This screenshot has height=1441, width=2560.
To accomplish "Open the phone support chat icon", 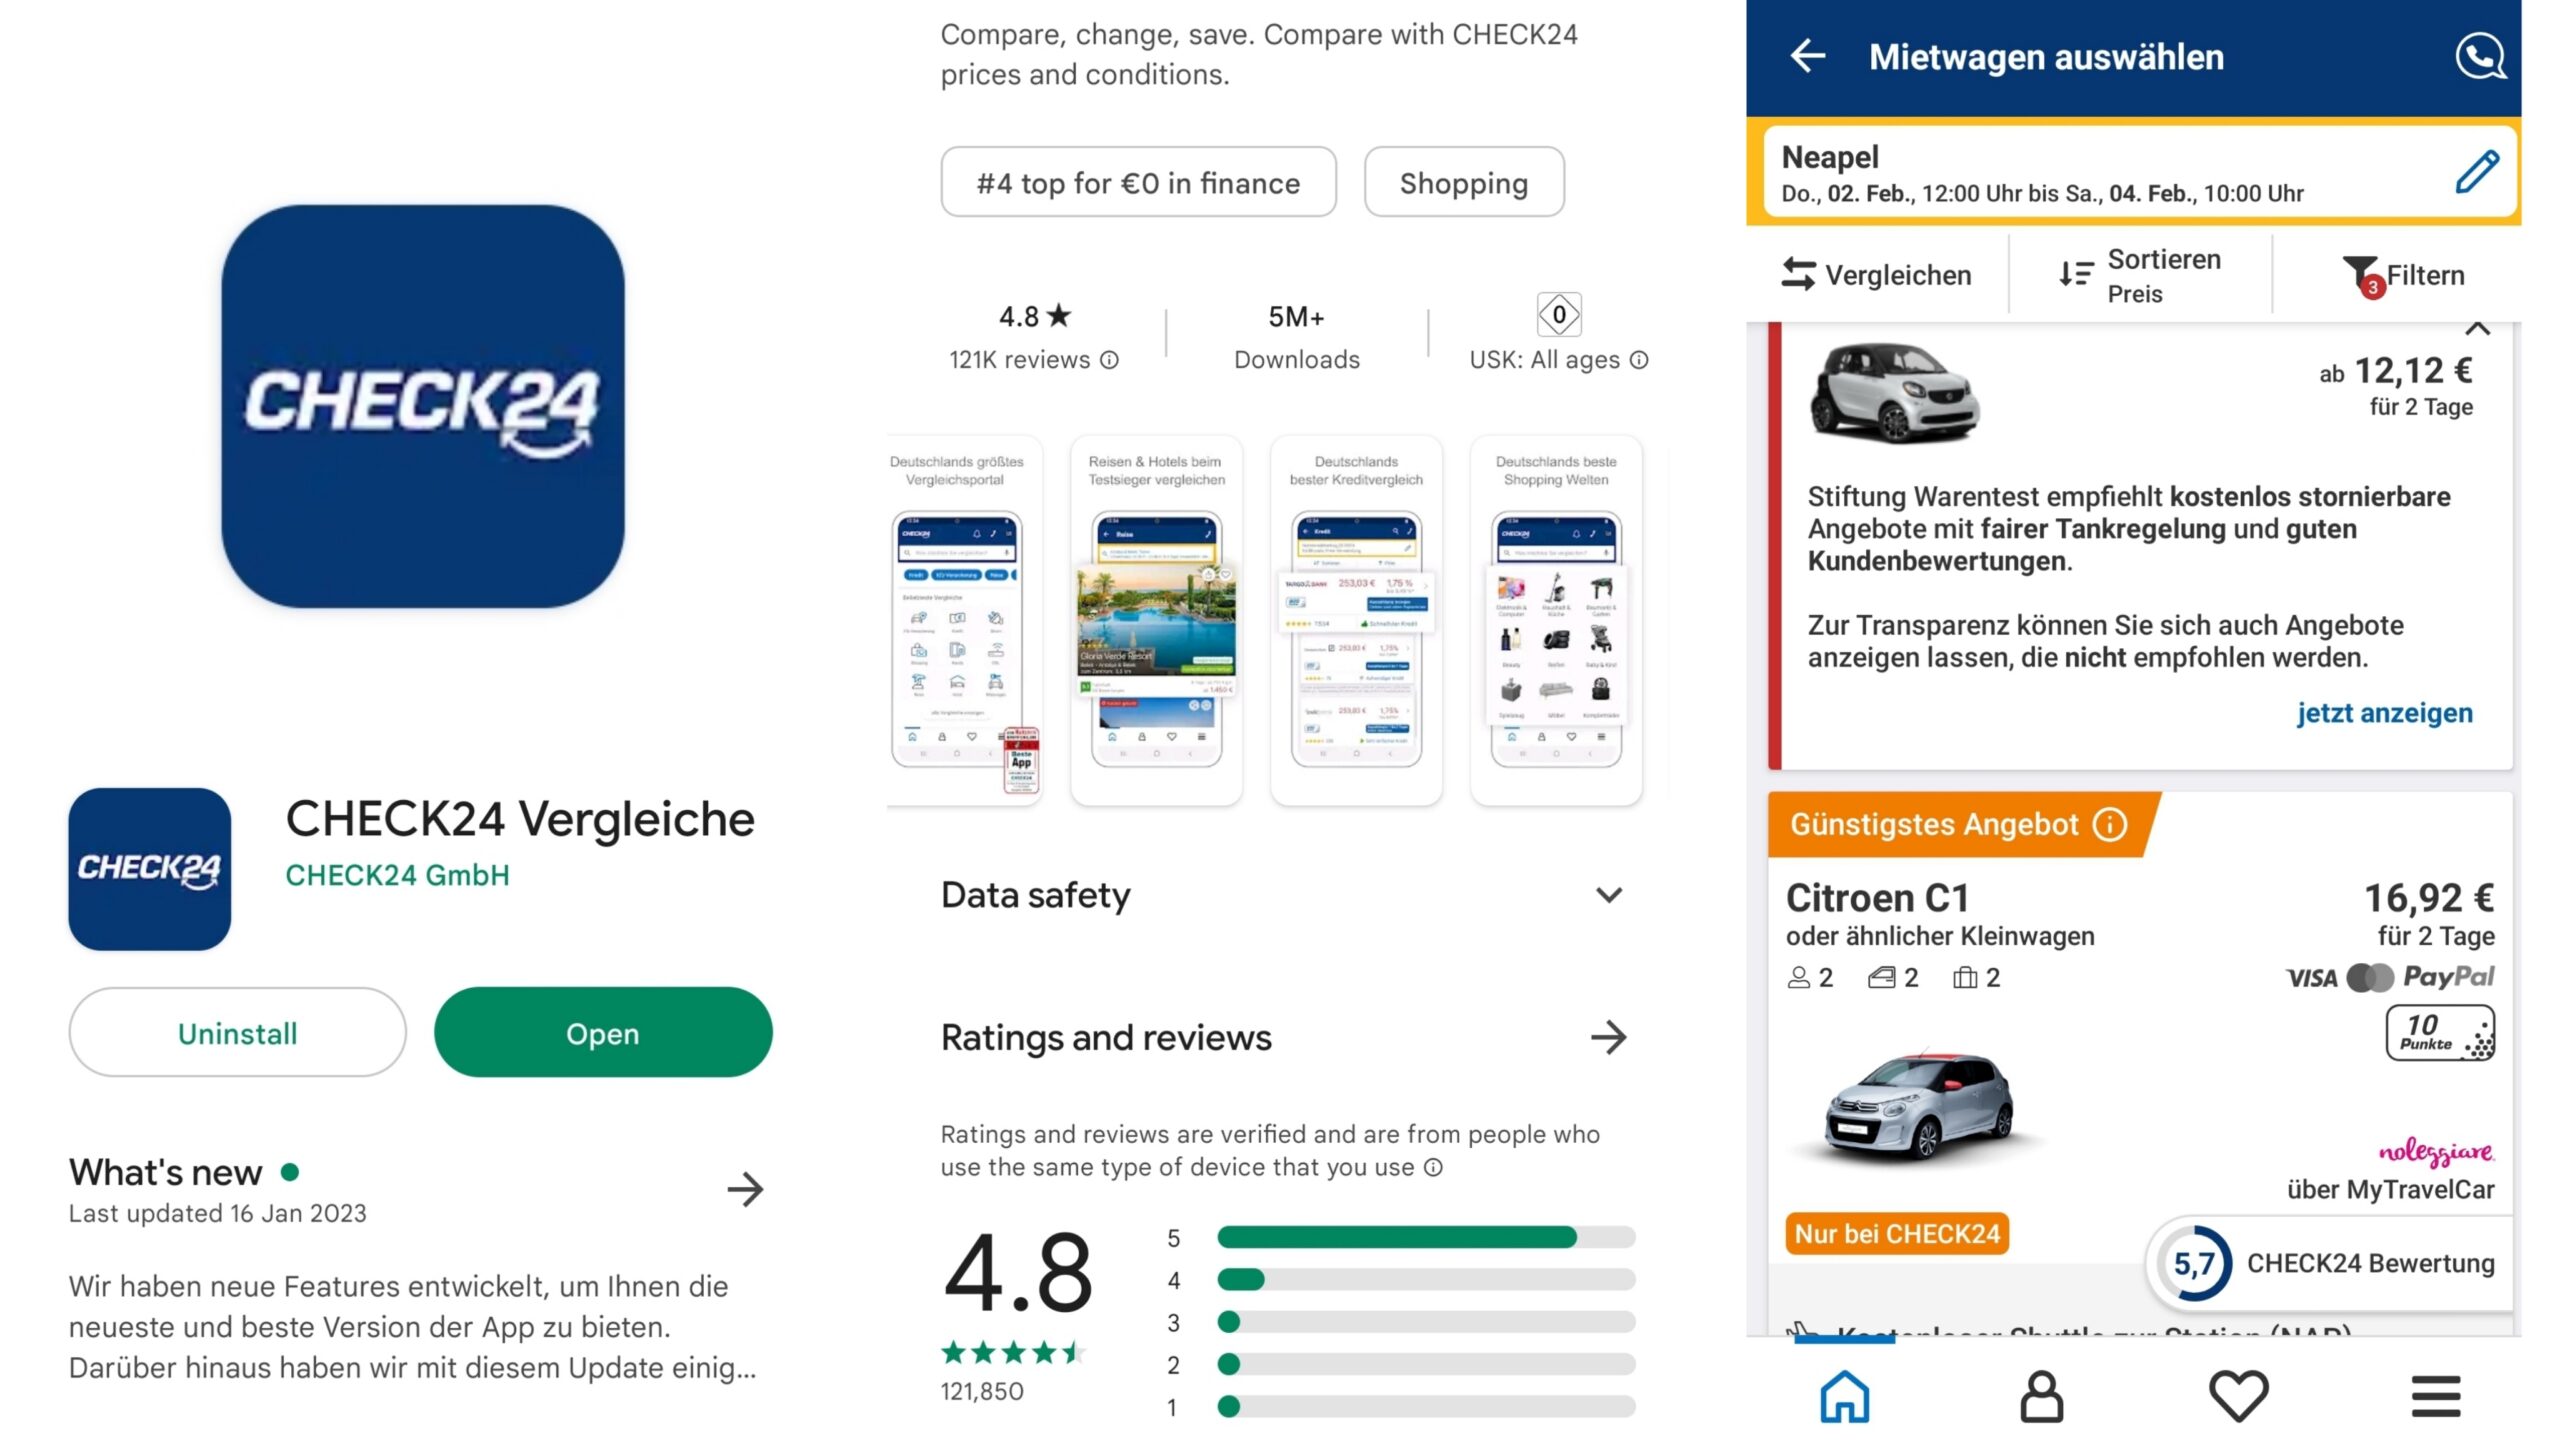I will [2480, 56].
